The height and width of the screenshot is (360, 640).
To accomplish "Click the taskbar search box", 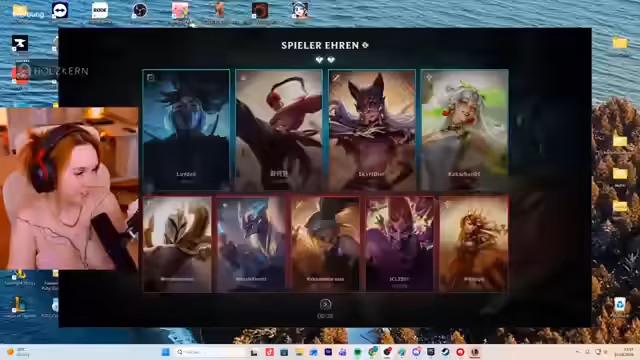I will tap(210, 352).
